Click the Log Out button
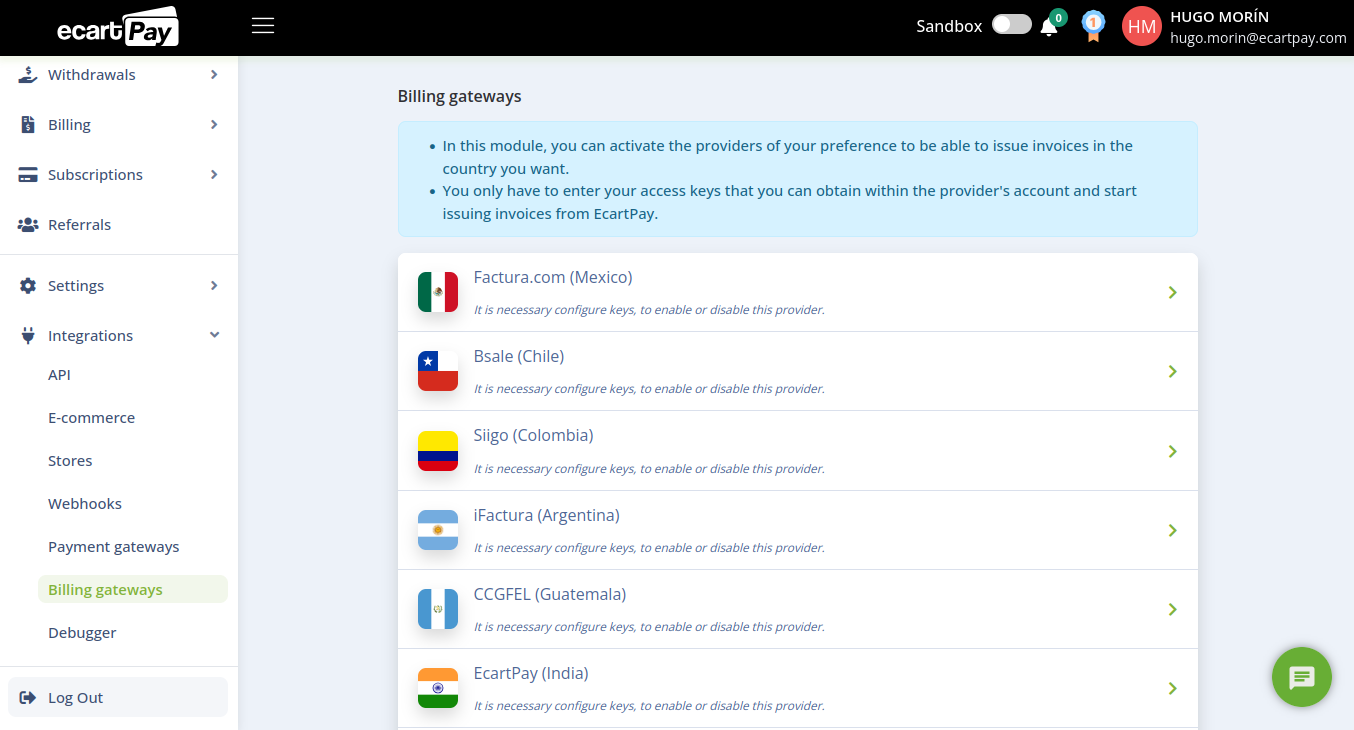 point(118,697)
